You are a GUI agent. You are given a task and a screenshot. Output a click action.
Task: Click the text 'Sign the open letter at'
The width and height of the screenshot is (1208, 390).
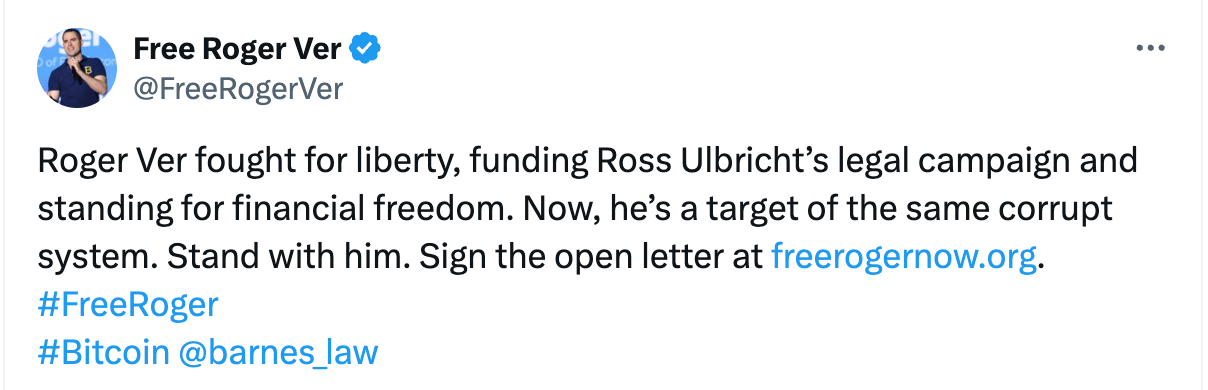[589, 257]
